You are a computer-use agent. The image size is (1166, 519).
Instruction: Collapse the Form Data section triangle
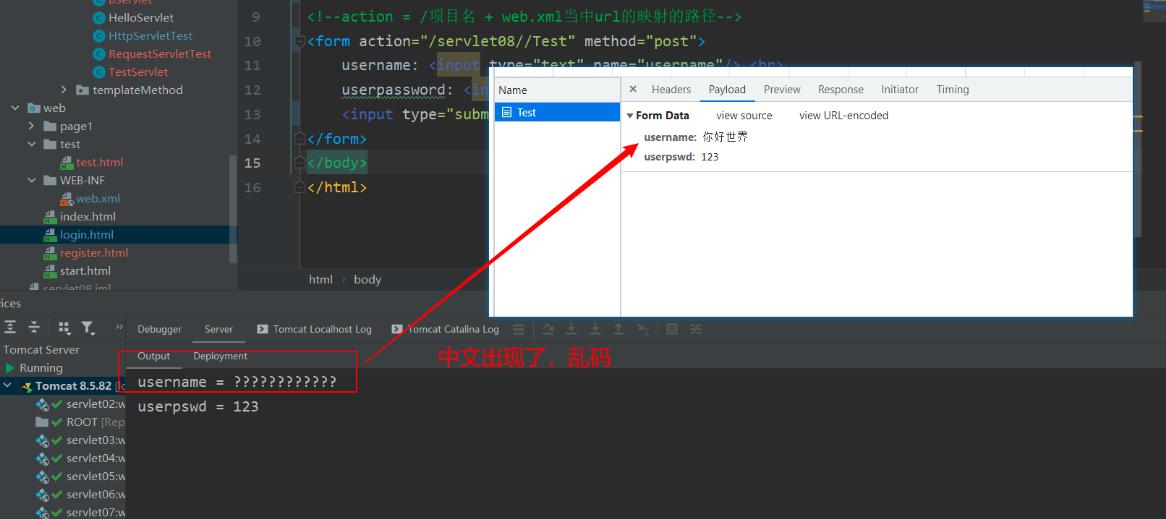[630, 115]
